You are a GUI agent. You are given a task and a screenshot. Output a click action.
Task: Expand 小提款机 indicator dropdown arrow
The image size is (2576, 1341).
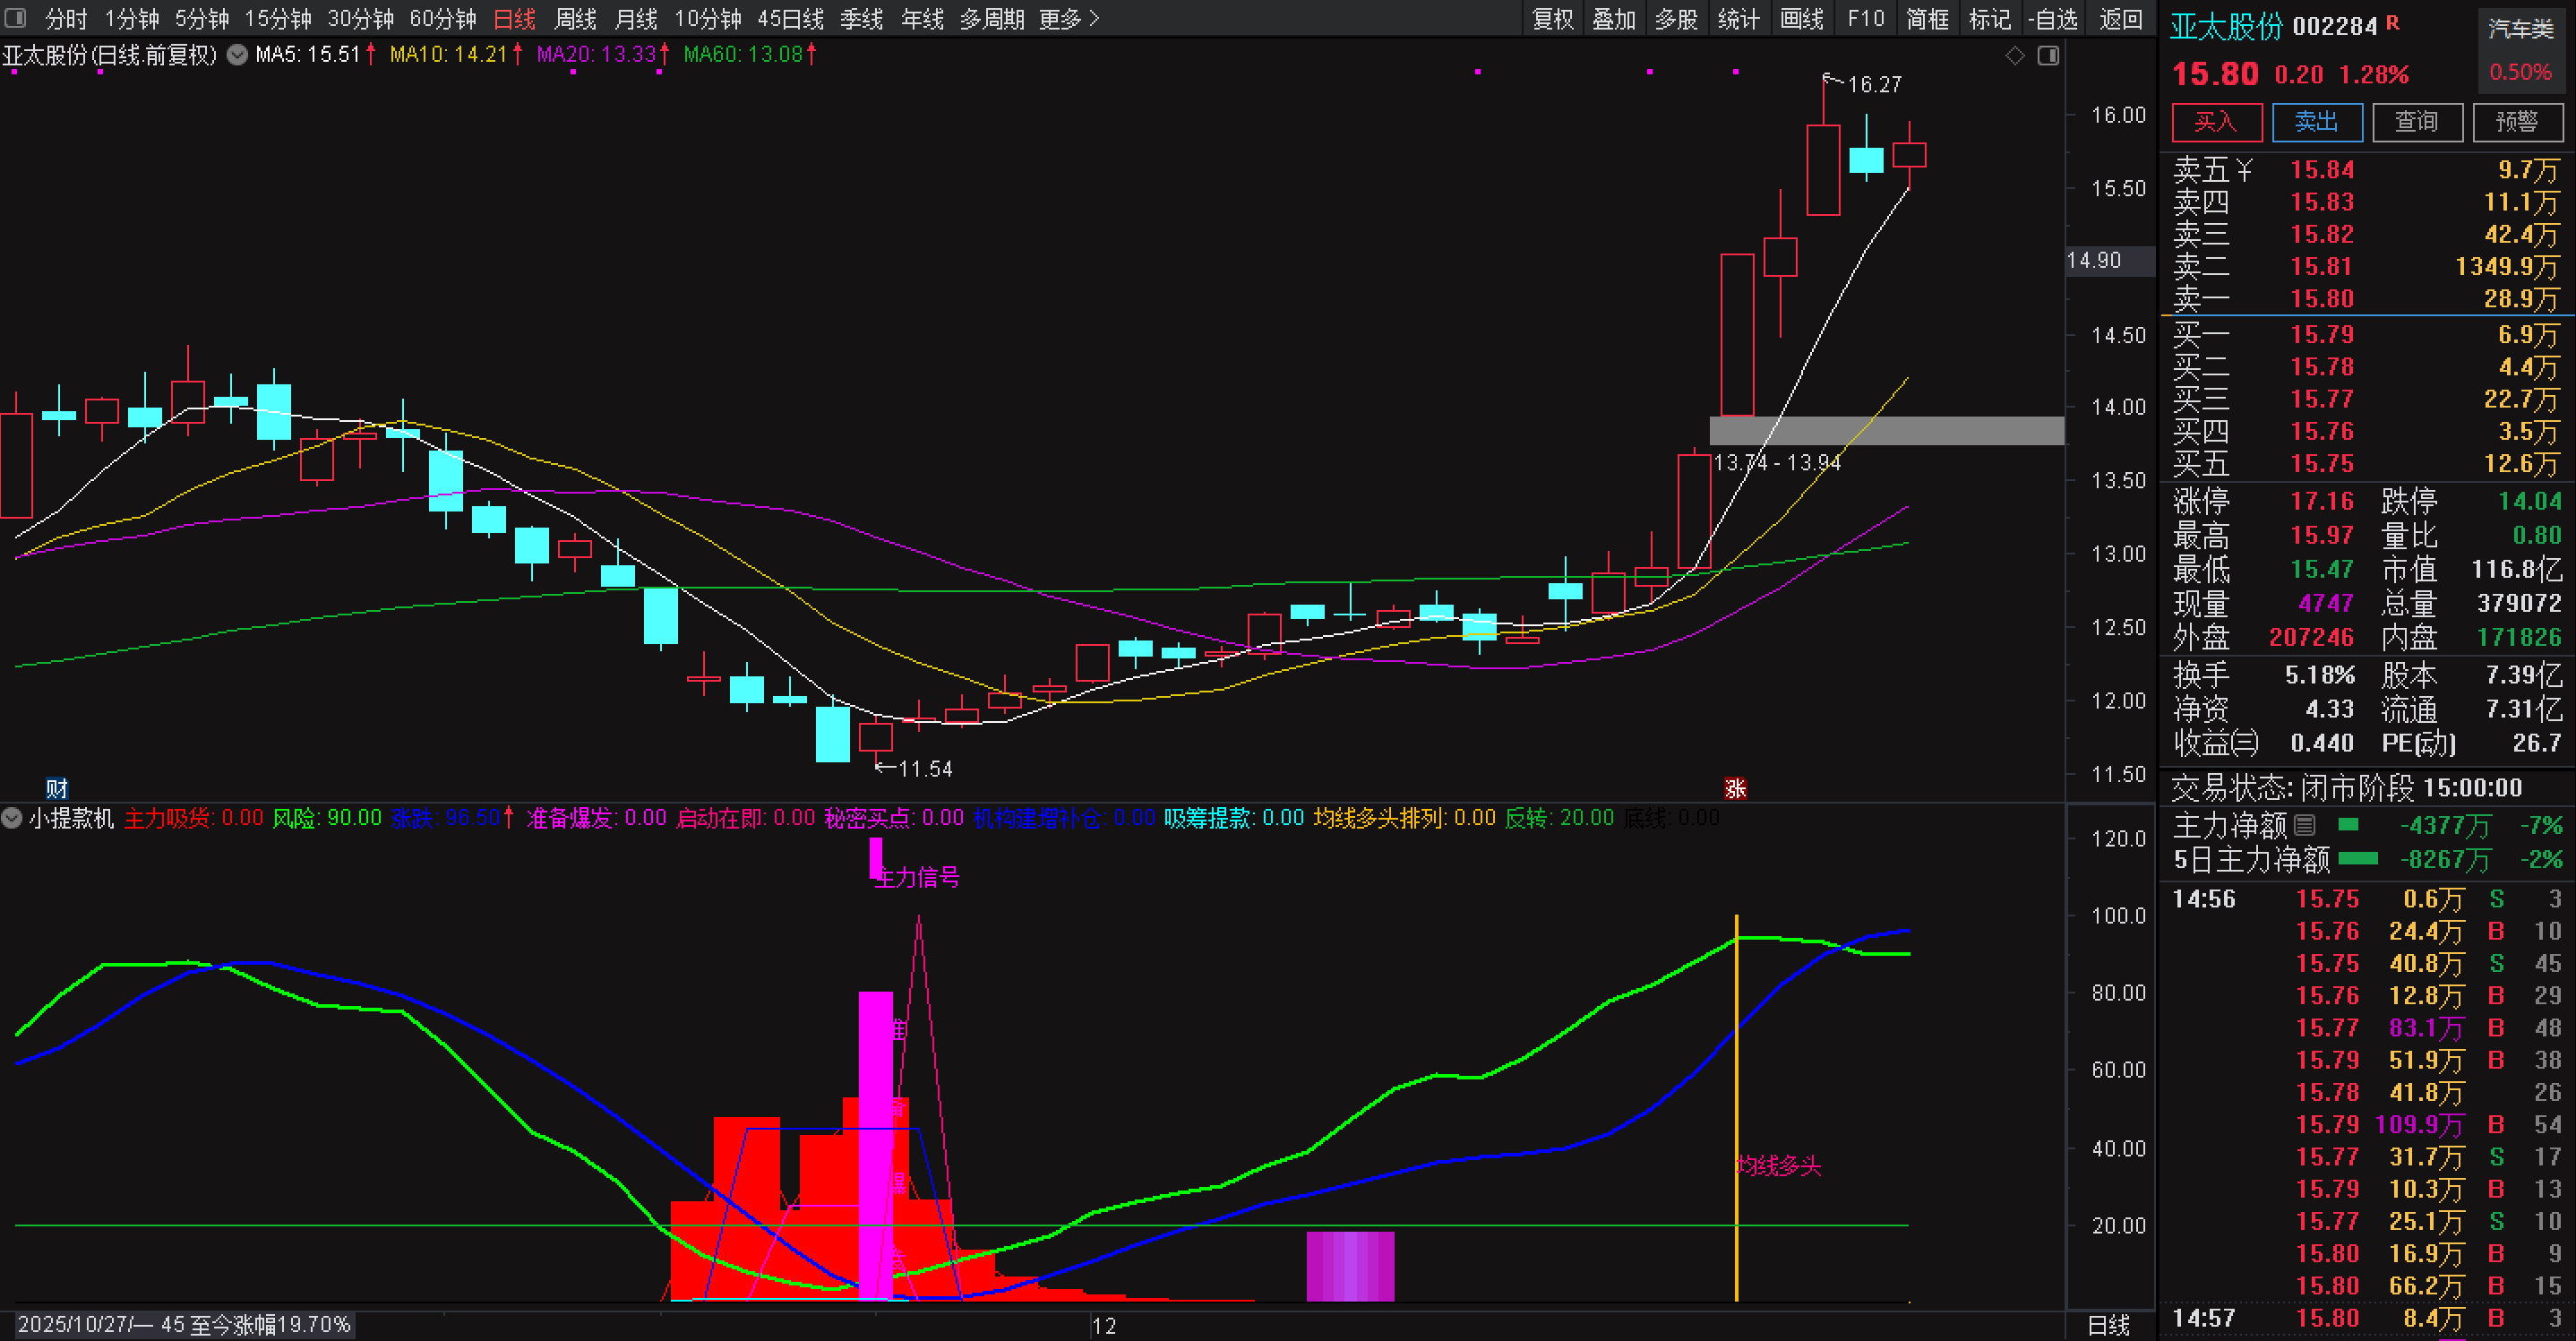pyautogui.click(x=12, y=818)
